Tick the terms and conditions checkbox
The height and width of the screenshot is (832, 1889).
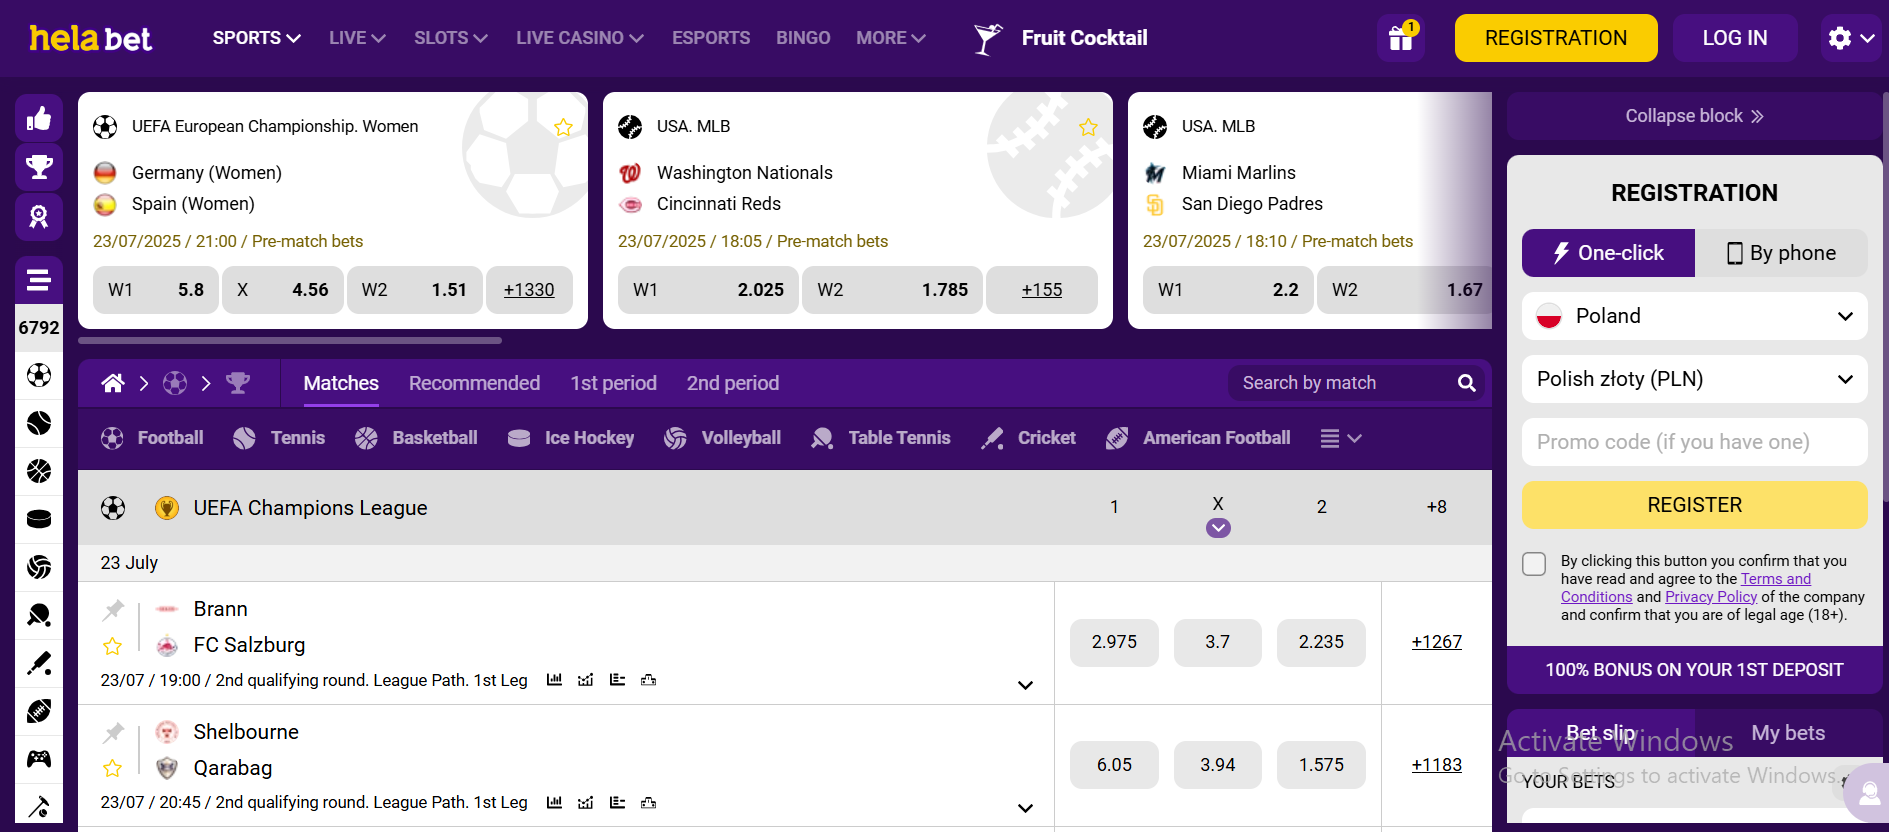point(1534,563)
